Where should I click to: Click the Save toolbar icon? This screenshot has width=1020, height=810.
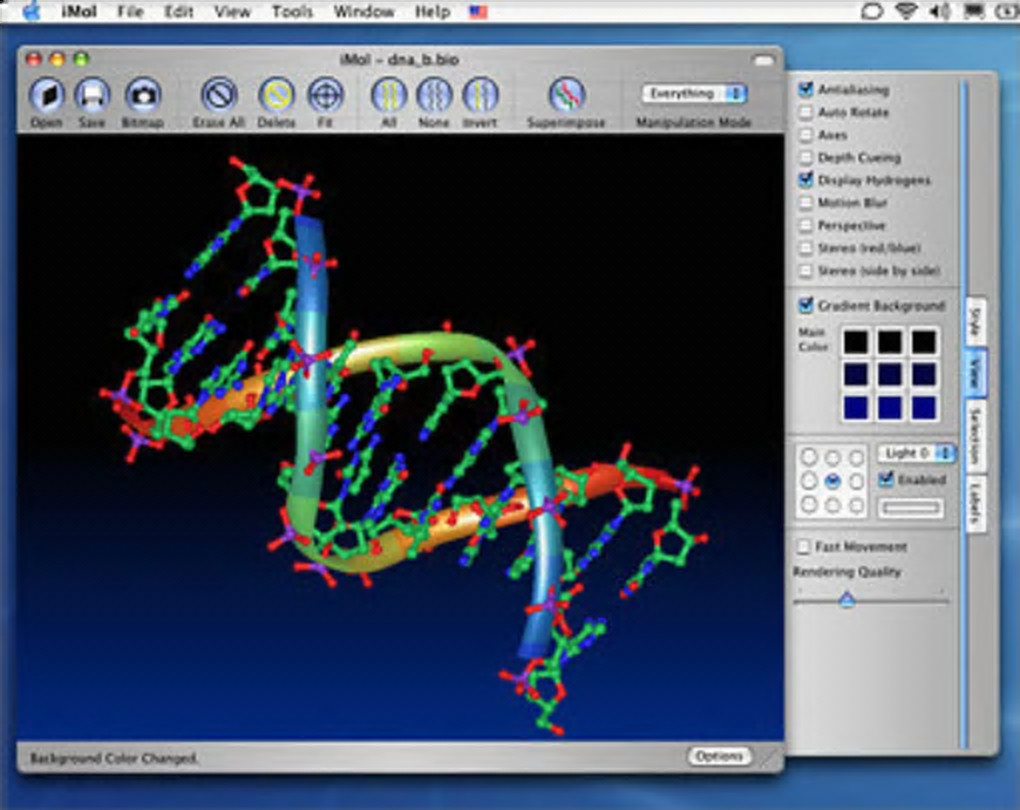pyautogui.click(x=92, y=96)
